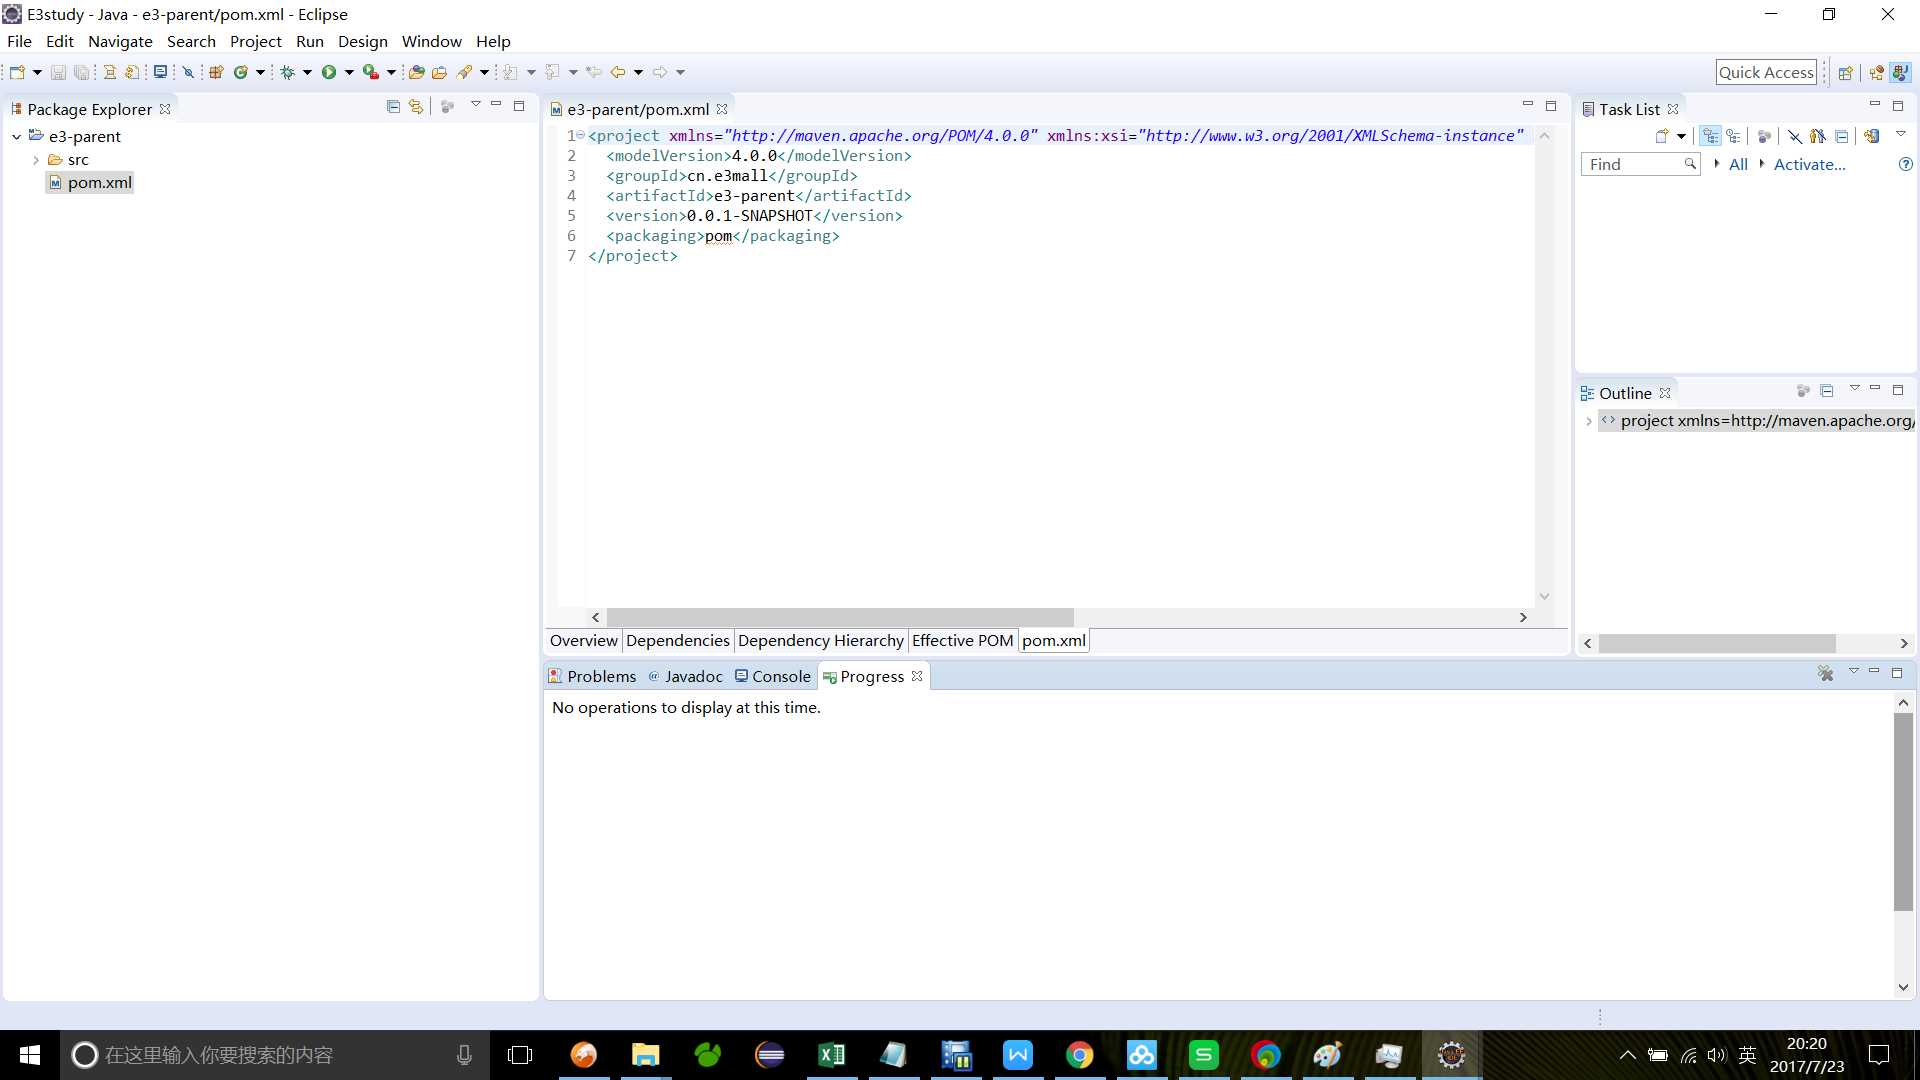Click the Activate... task link

(x=1809, y=164)
